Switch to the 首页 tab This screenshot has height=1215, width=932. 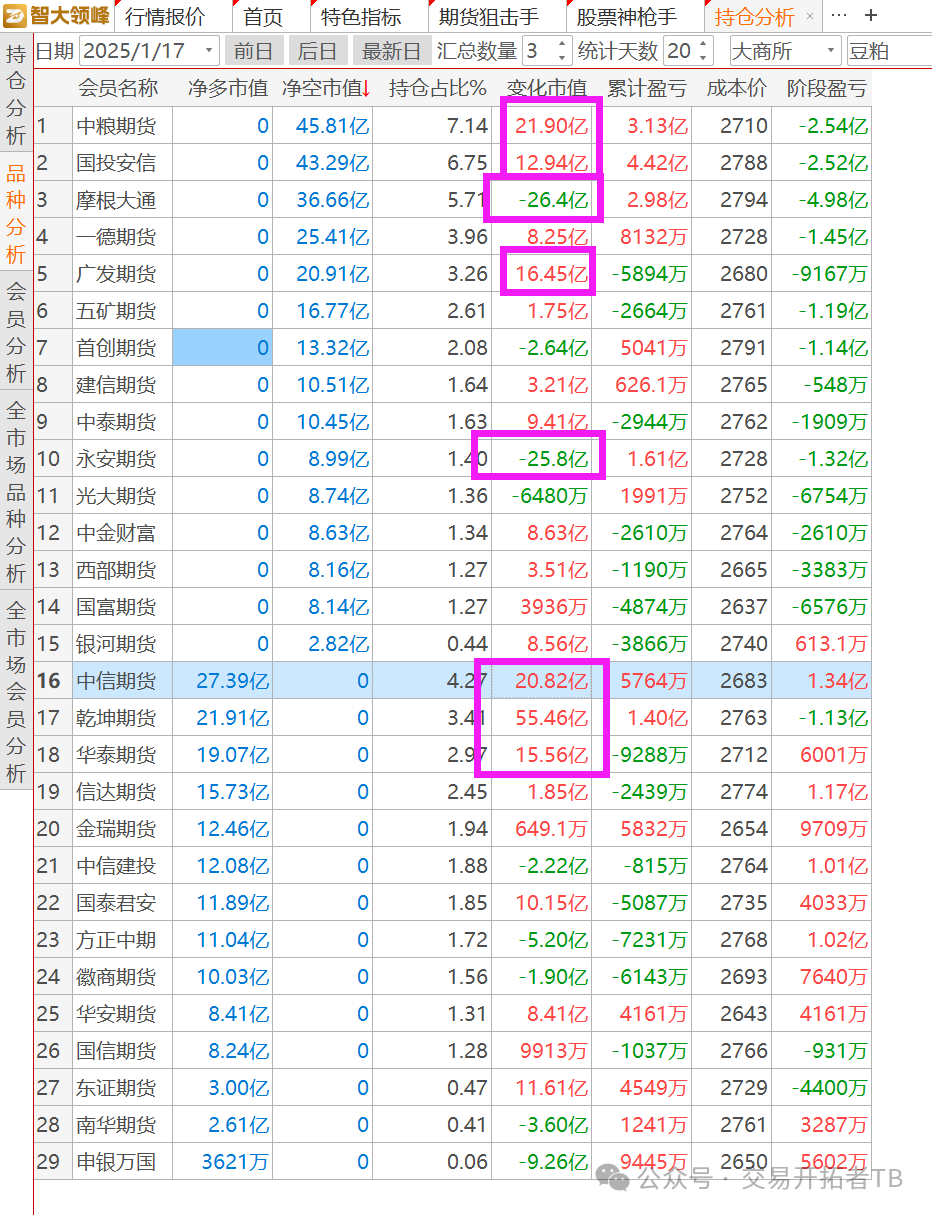point(263,17)
